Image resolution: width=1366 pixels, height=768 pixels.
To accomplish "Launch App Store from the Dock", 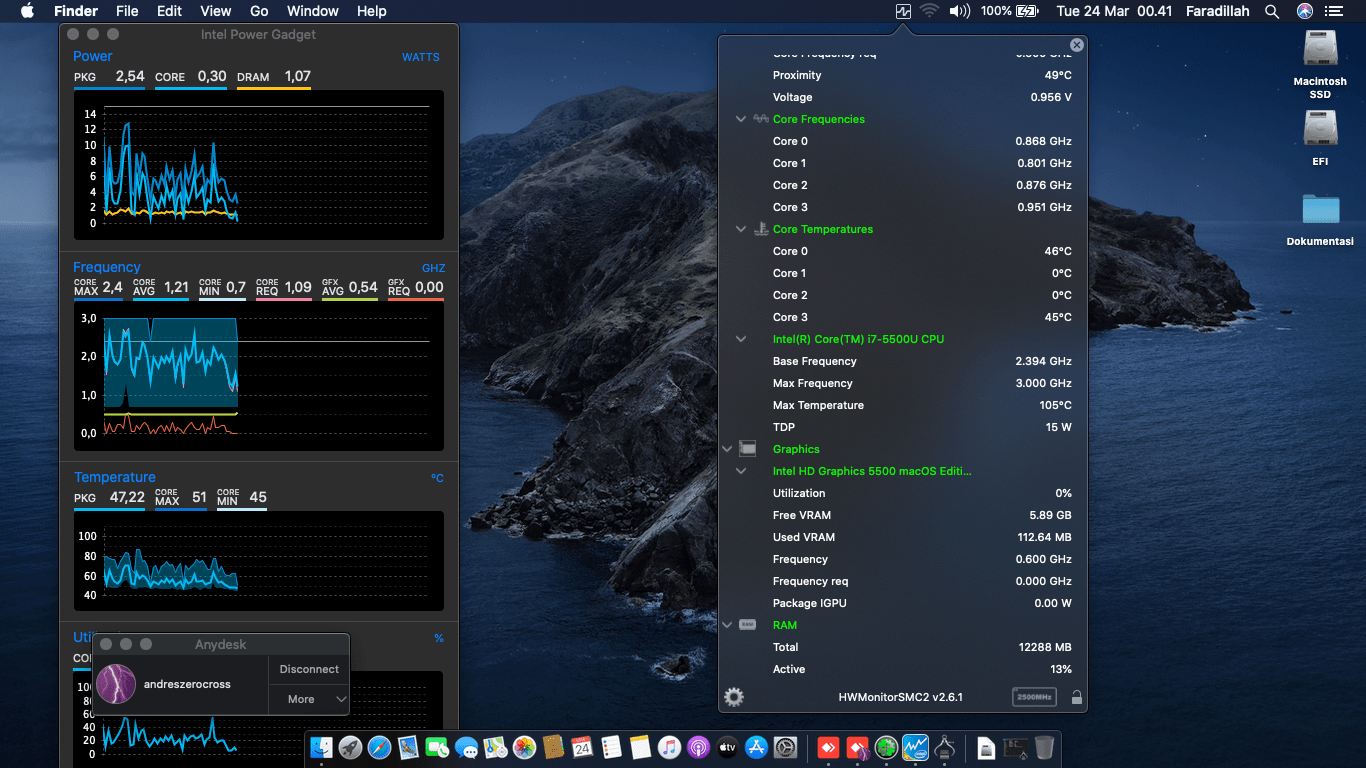I will 756,747.
